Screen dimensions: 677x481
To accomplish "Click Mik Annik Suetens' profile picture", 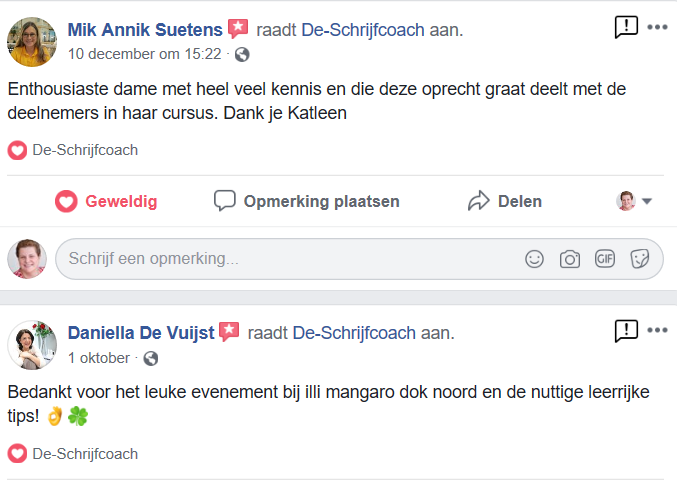I will point(32,41).
